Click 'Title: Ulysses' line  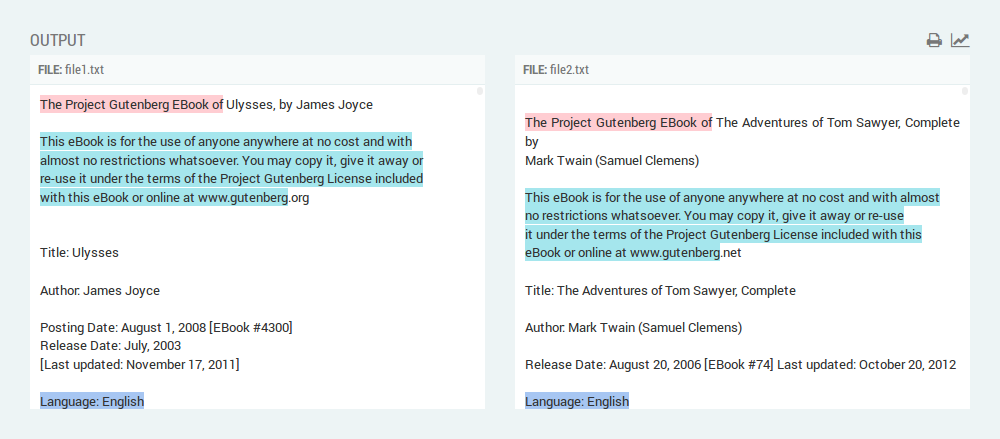79,253
